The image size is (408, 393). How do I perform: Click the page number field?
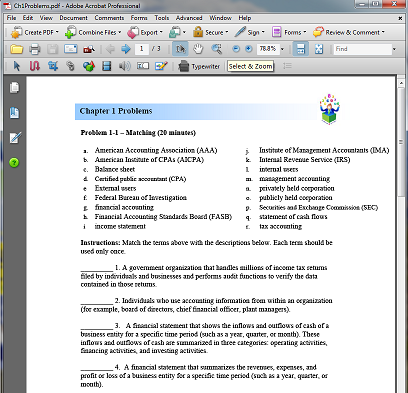[x=142, y=49]
